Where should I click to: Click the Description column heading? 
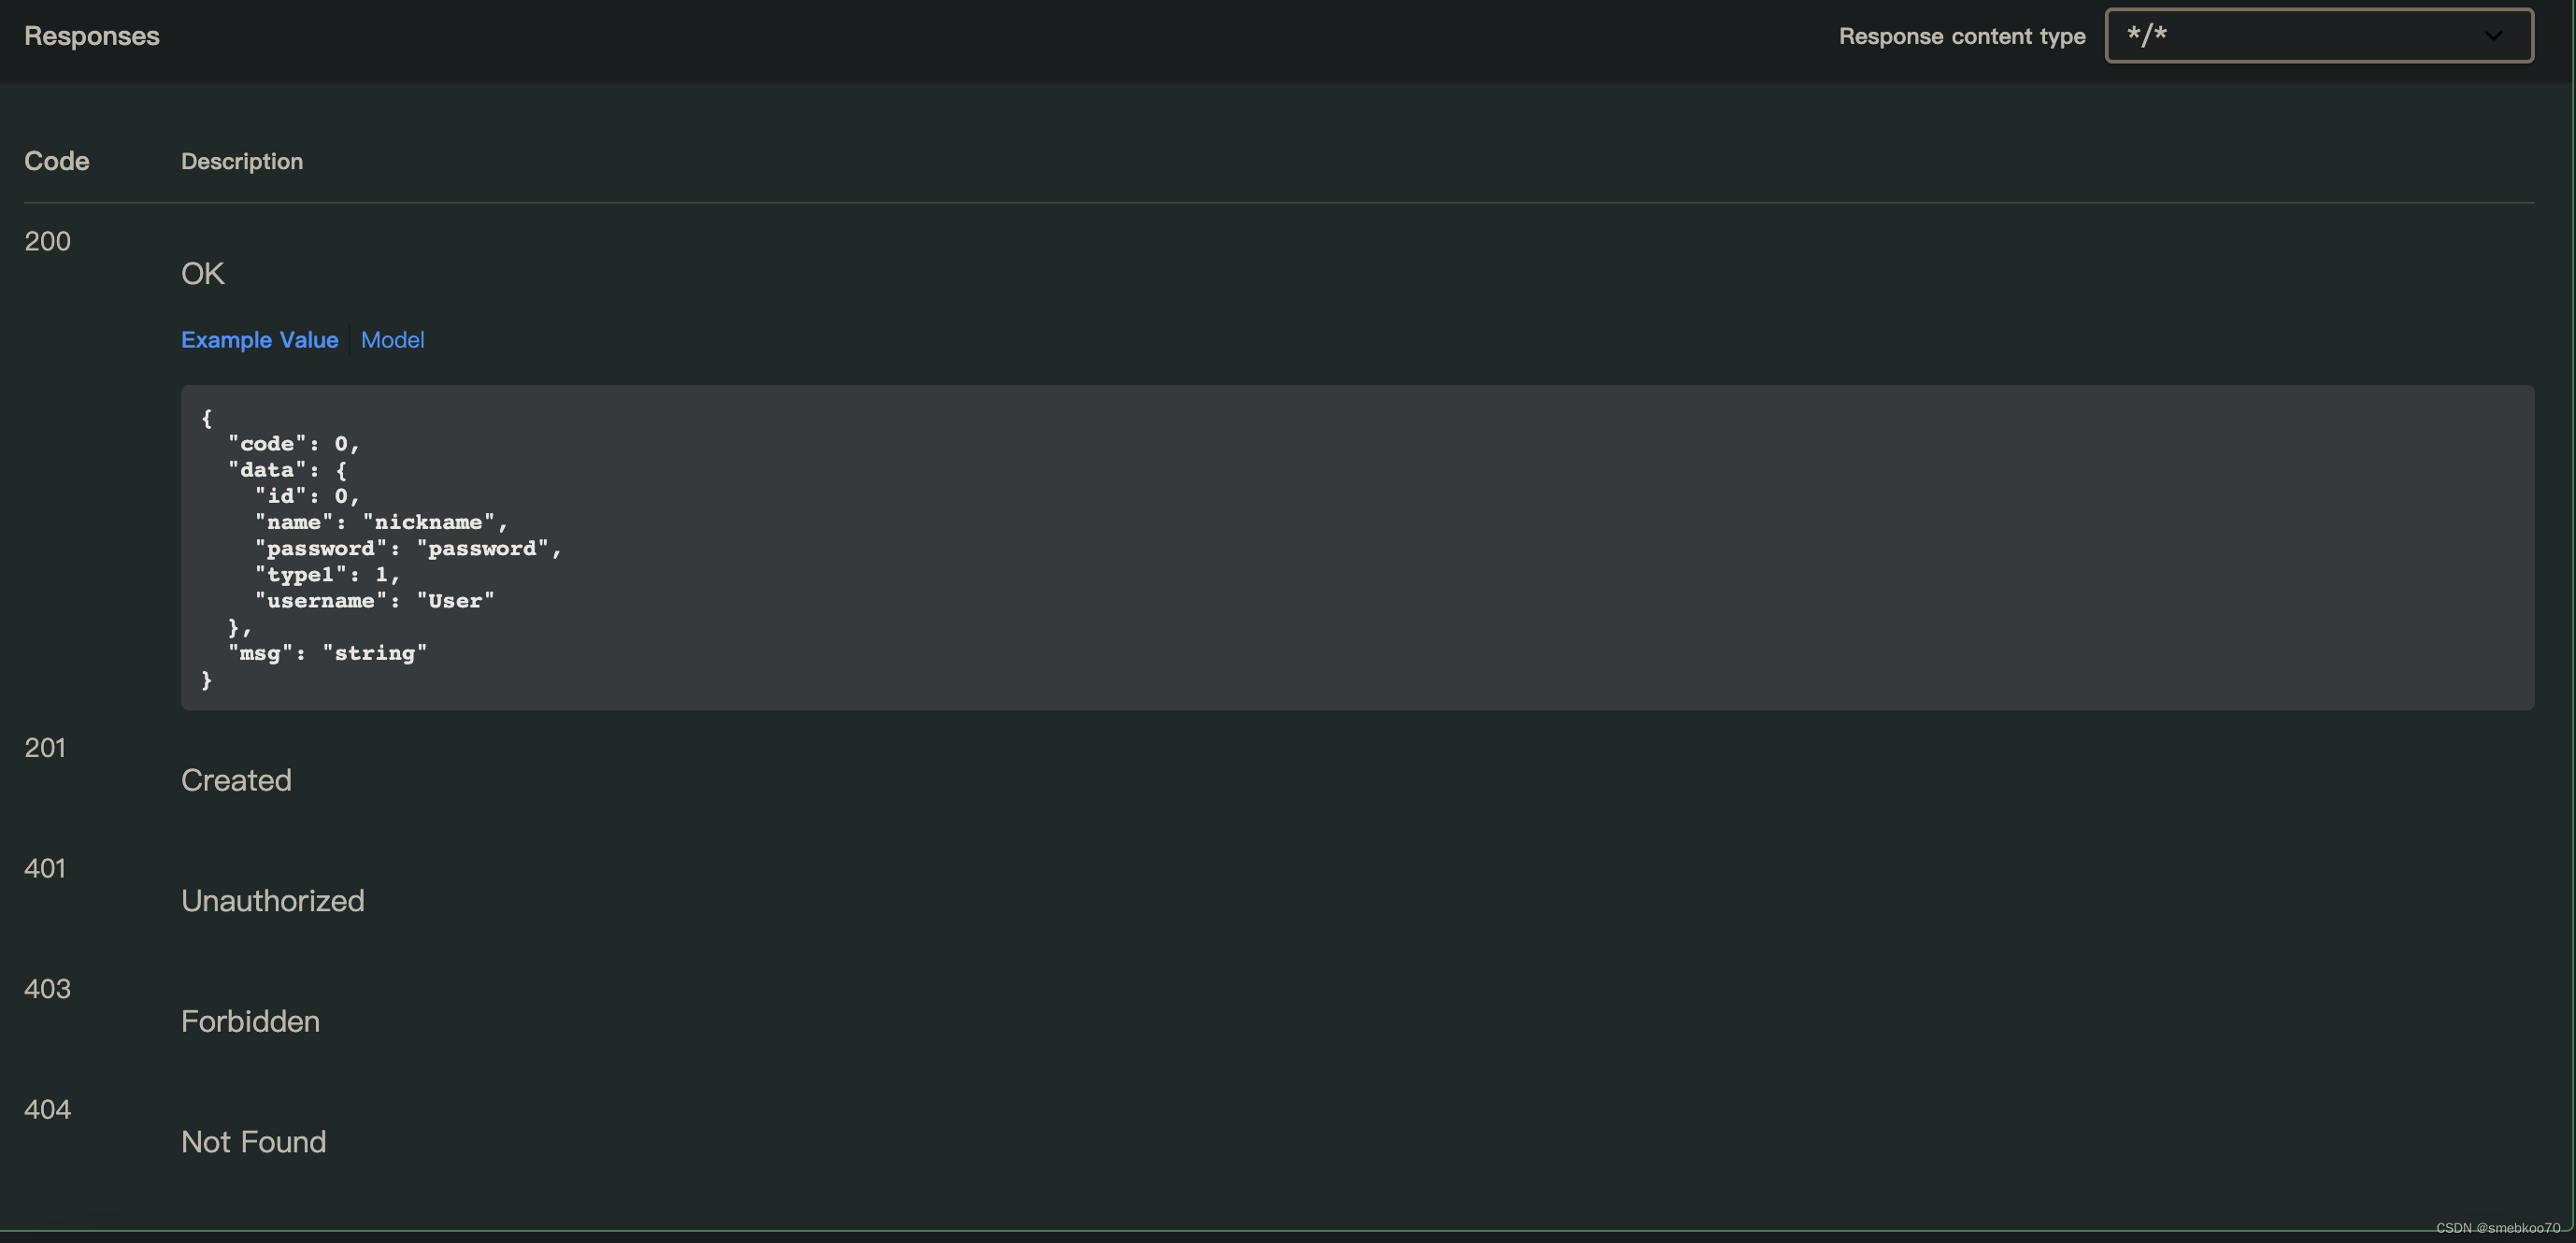click(241, 161)
